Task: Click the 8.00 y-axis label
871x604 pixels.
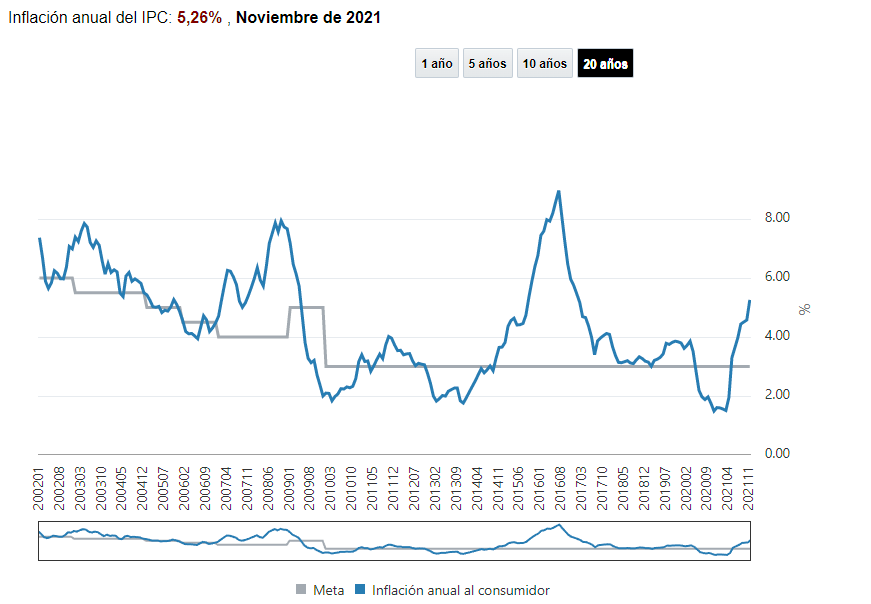Action: coord(777,217)
